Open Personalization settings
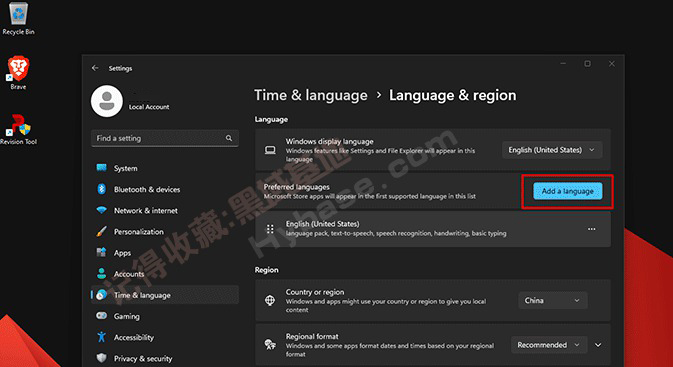The width and height of the screenshot is (673, 367). [x=165, y=231]
